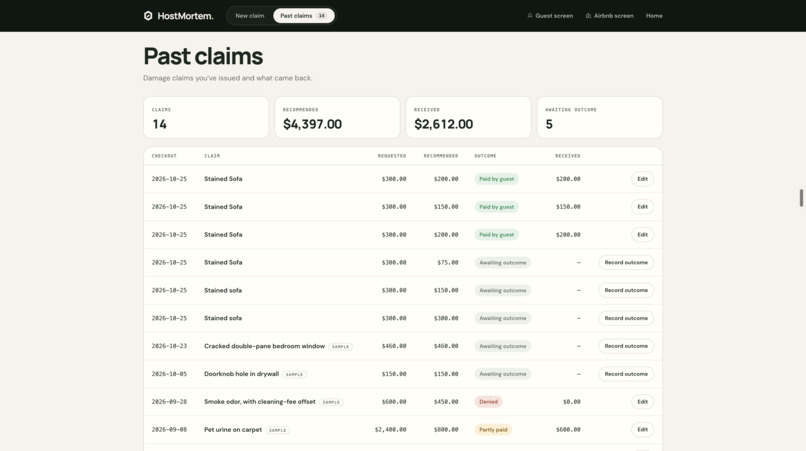The image size is (806, 451).
Task: Click 'Smoke odor, with cleaning-fee offset' claim name
Action: pos(260,402)
